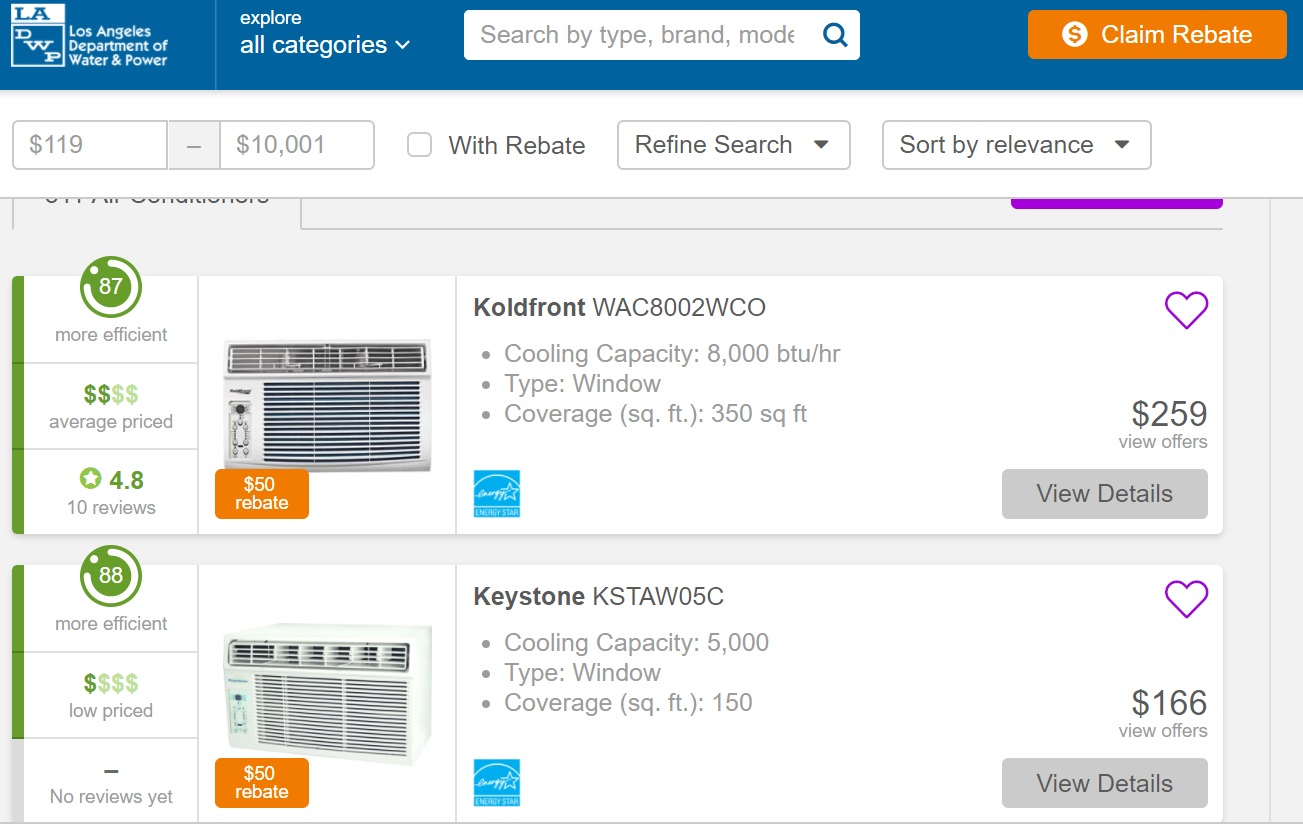Click Keystone low priced dollar signs

click(x=111, y=684)
